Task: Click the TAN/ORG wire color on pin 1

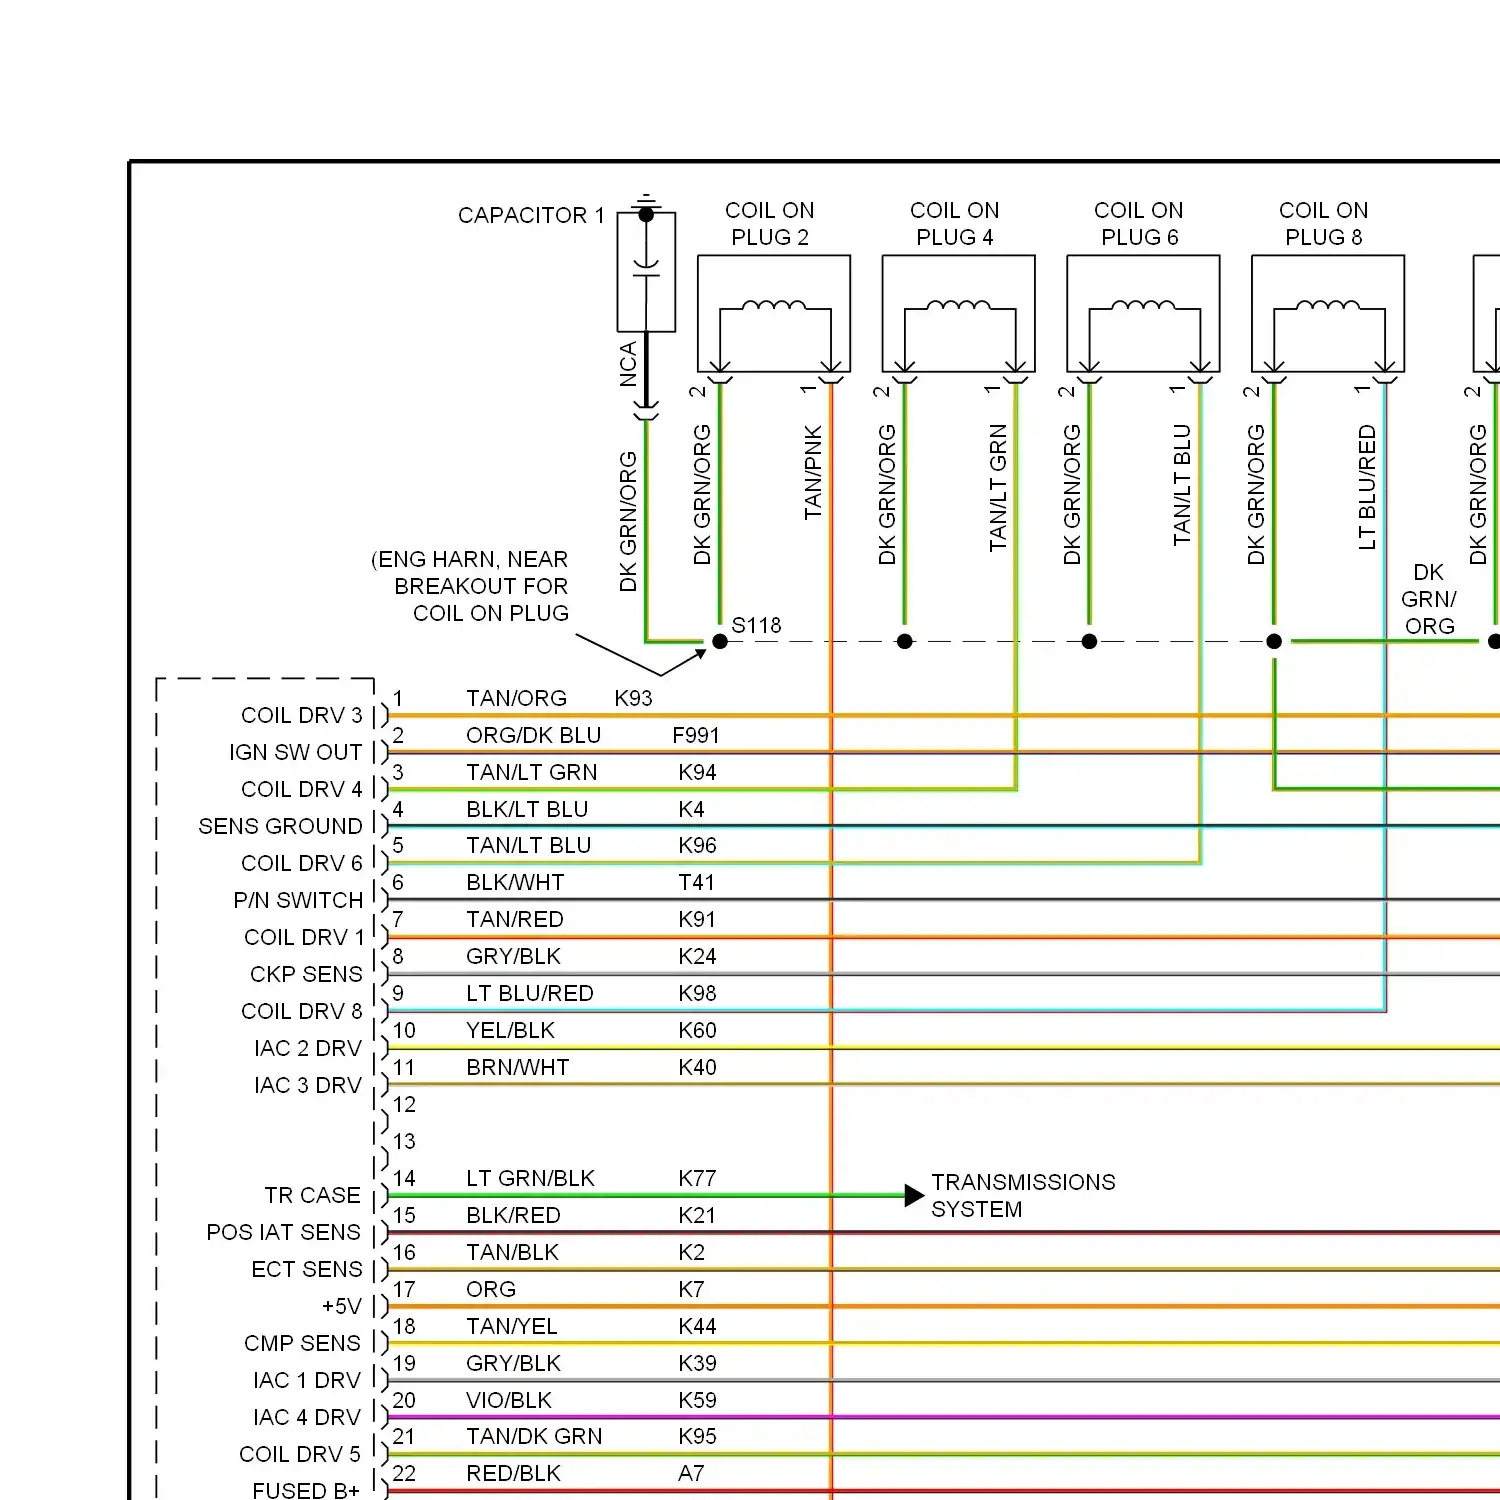Action: (x=516, y=698)
